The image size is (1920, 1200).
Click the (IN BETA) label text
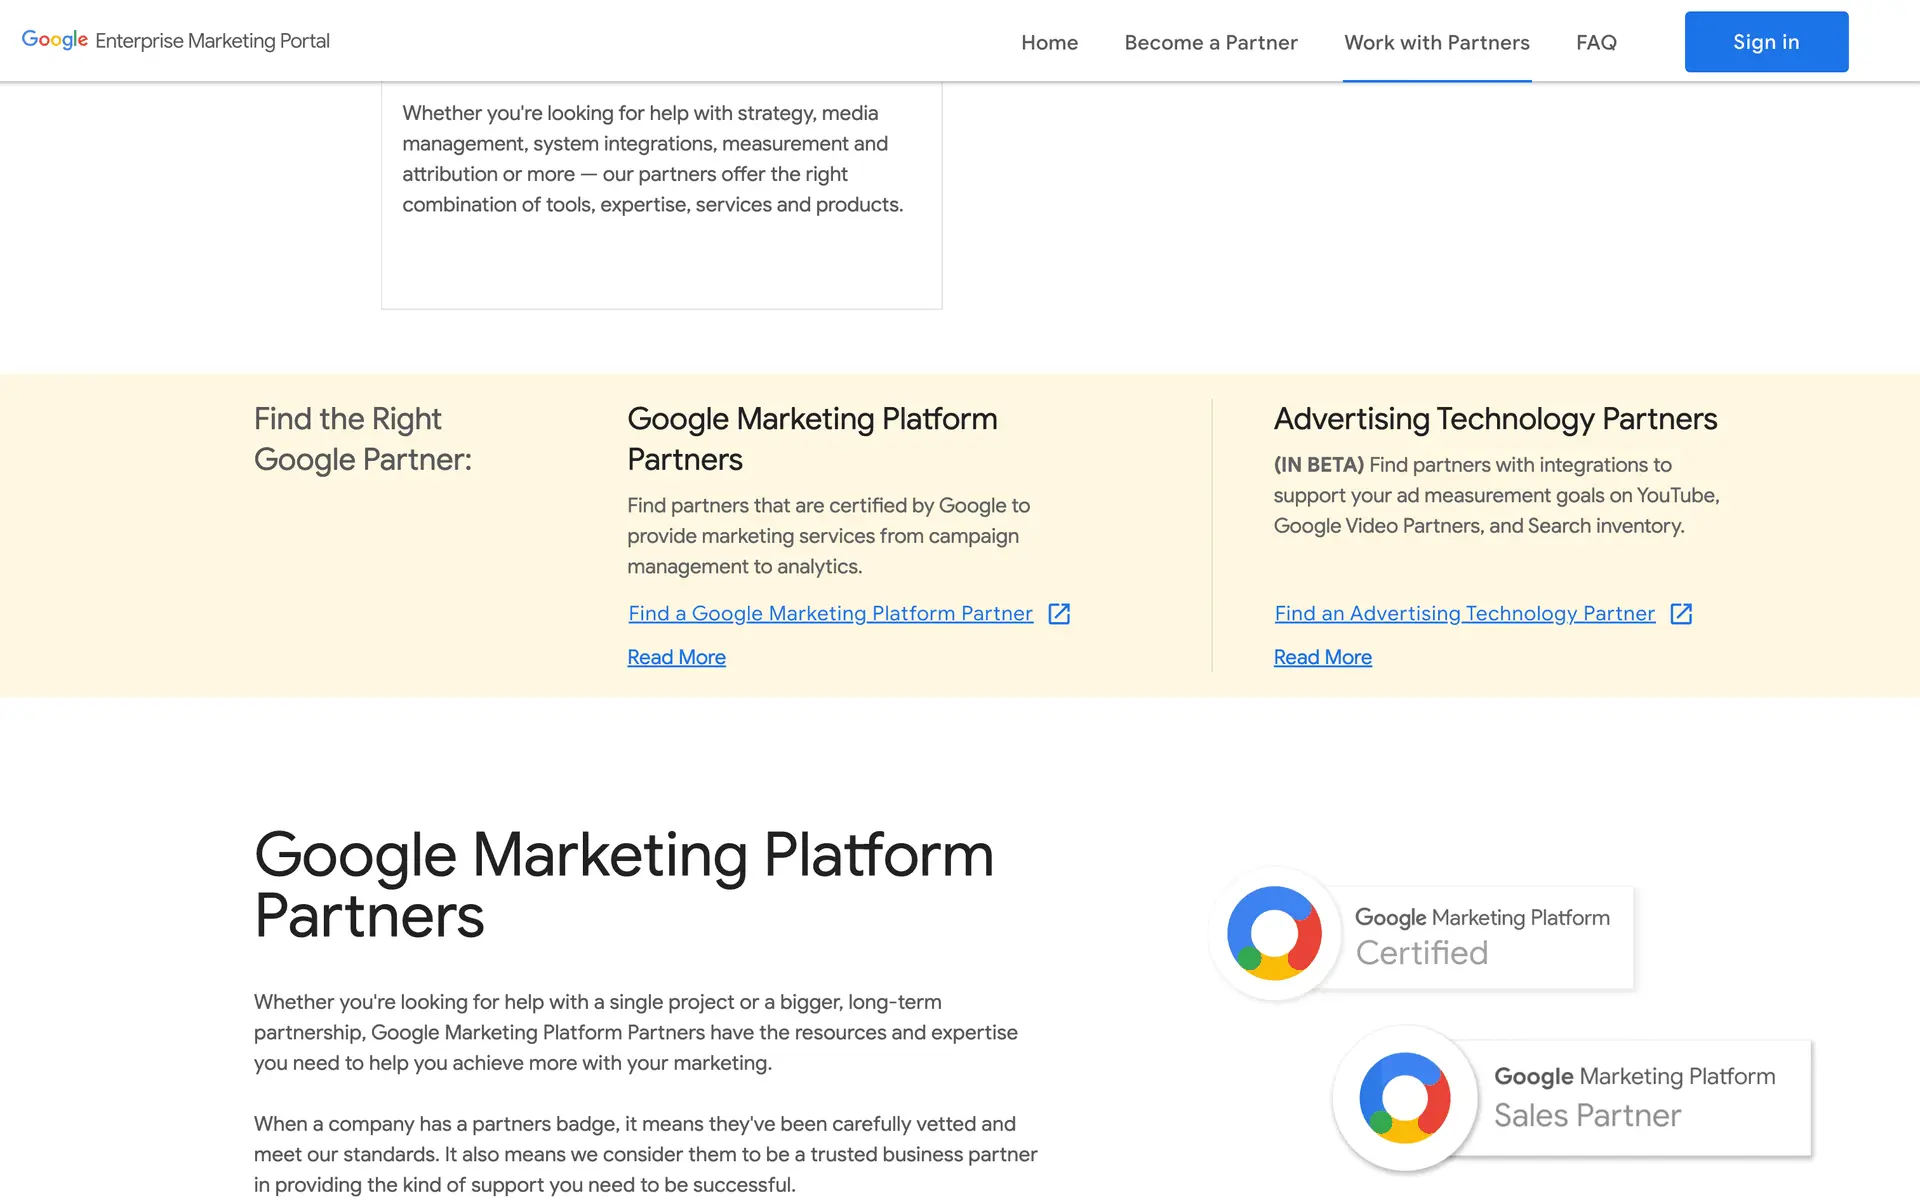point(1318,465)
